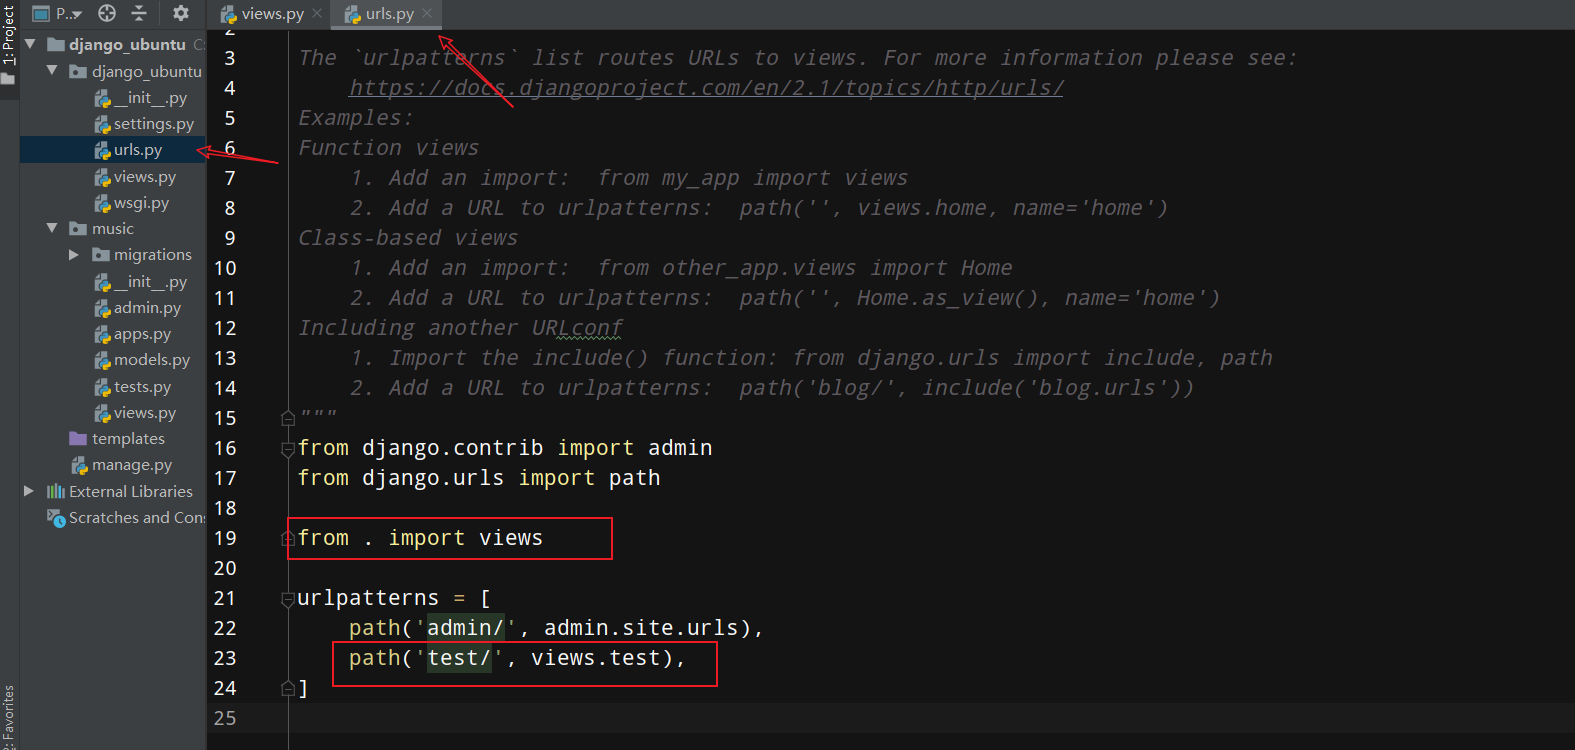The image size is (1575, 750).
Task: Click the 'test/' string on line 23
Action: pos(459,658)
